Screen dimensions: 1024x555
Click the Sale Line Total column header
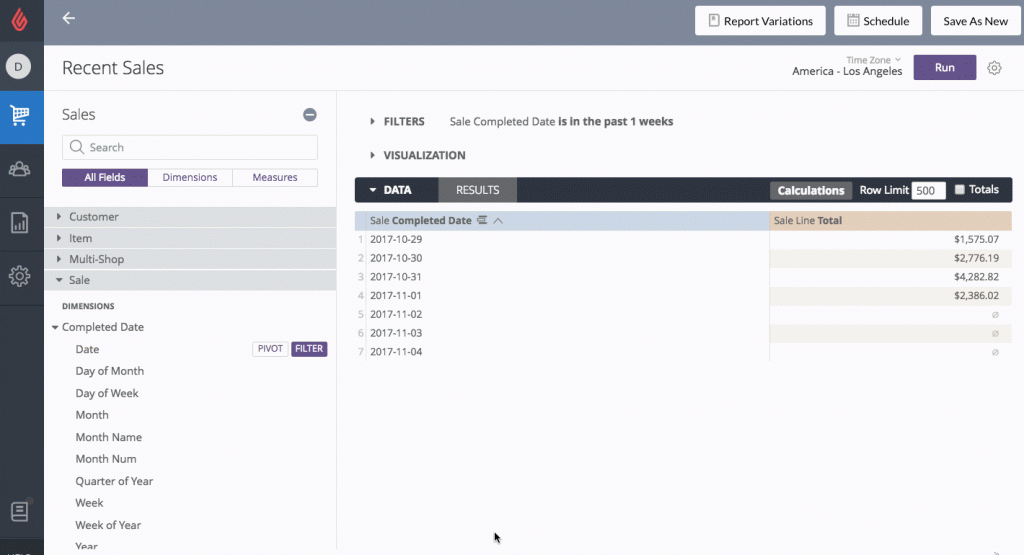point(891,221)
